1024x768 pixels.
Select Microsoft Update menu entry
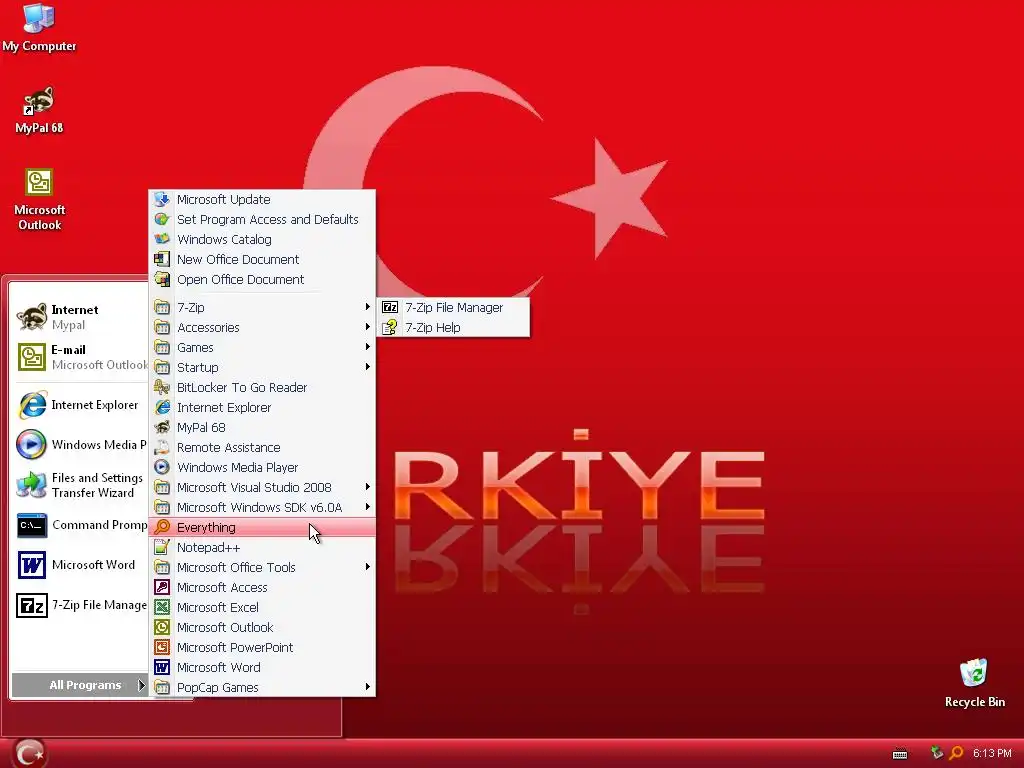[x=263, y=199]
